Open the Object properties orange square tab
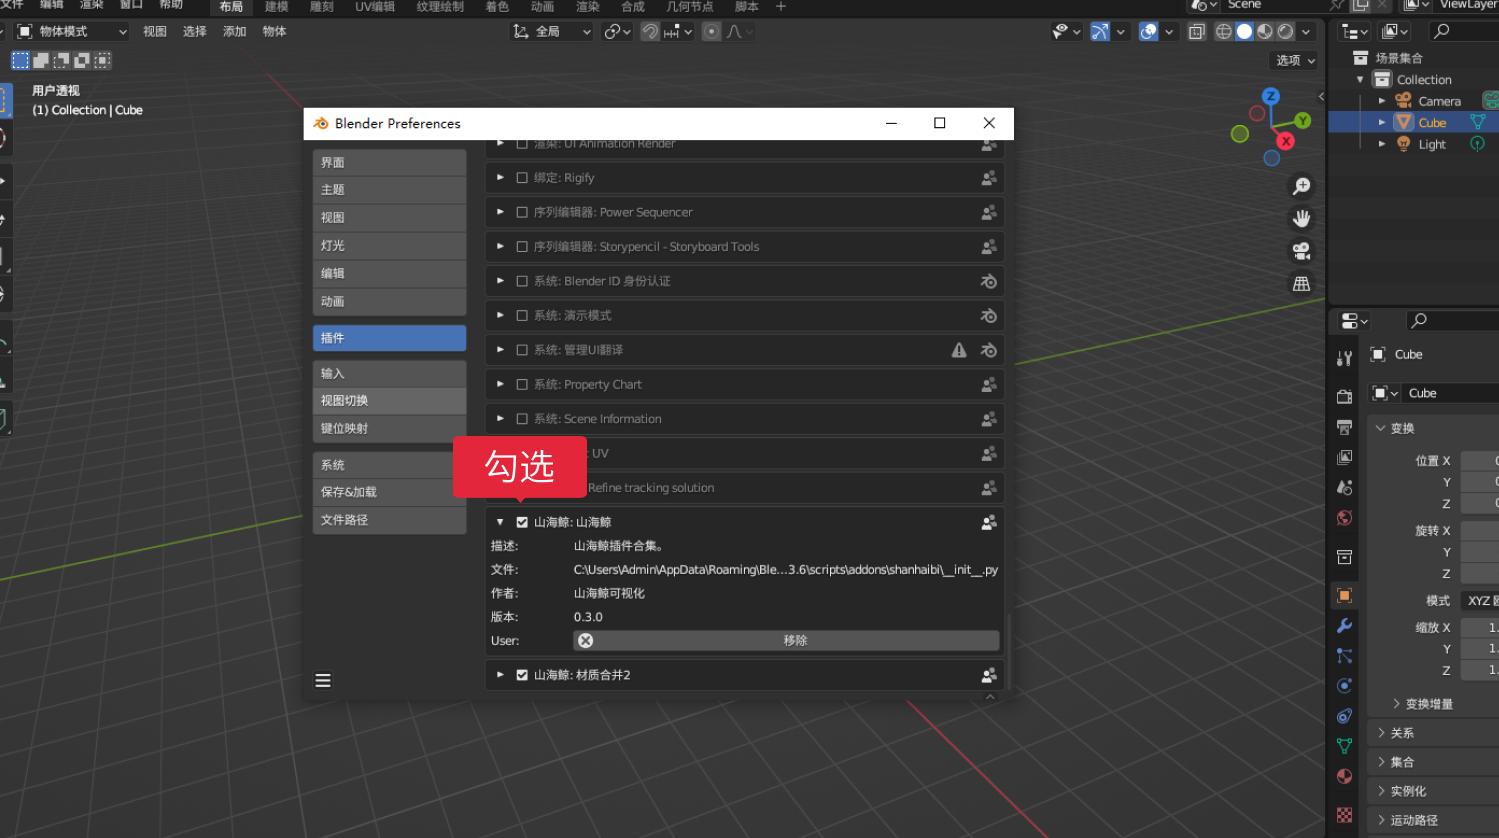Viewport: 1499px width, 838px height. click(1344, 596)
